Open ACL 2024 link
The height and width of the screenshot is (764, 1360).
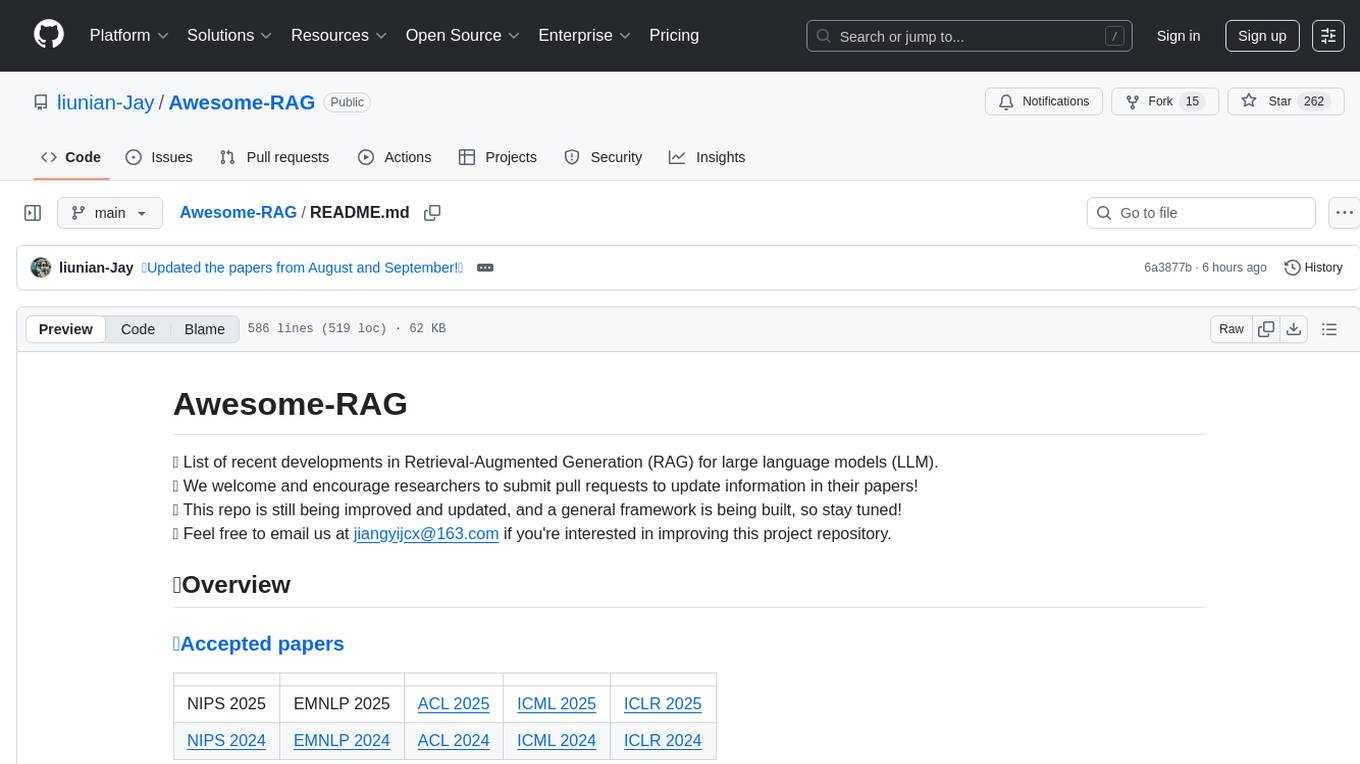coord(453,740)
